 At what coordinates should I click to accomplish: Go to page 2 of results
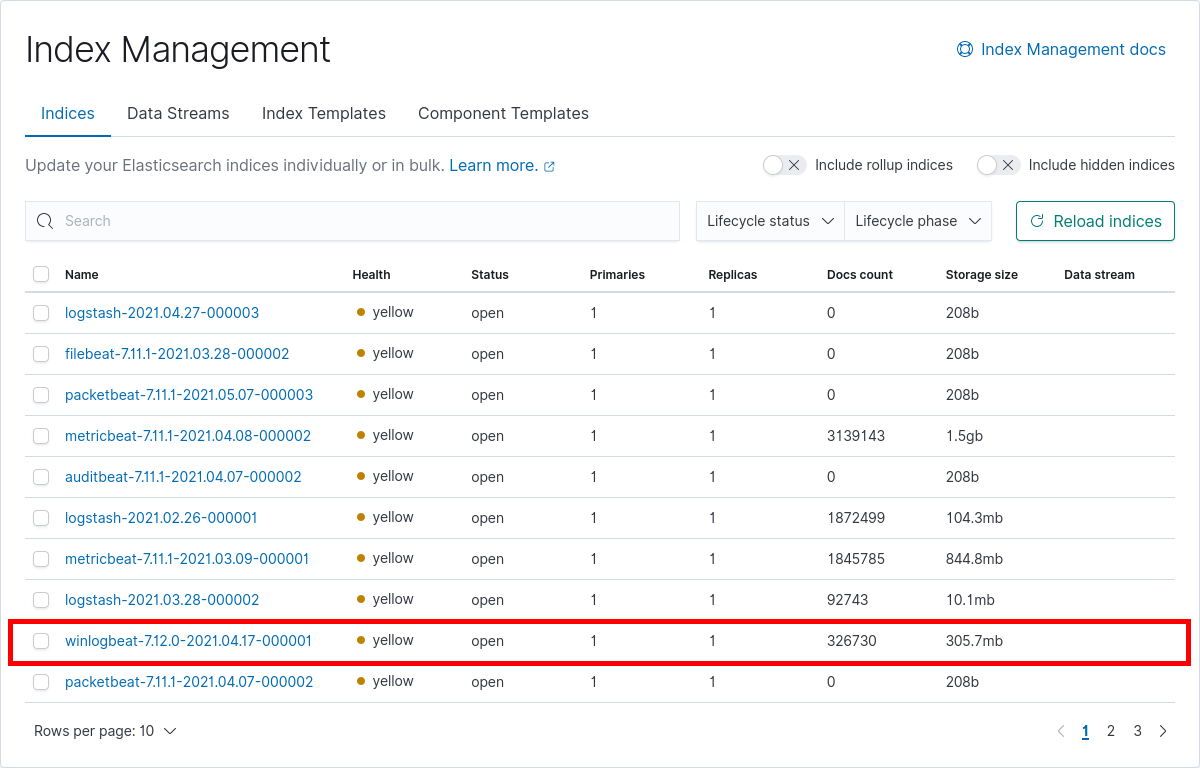pyautogui.click(x=1111, y=731)
